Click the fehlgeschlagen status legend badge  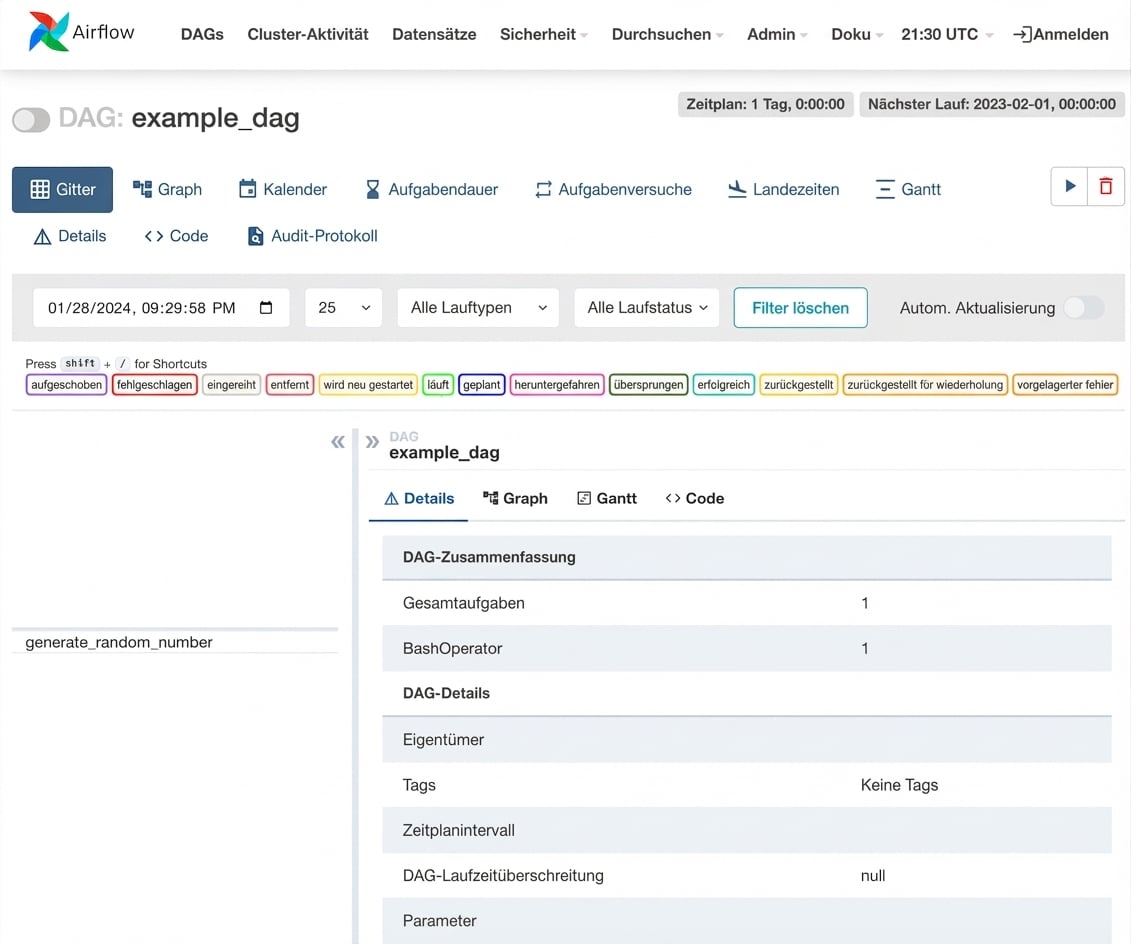pyautogui.click(x=154, y=385)
